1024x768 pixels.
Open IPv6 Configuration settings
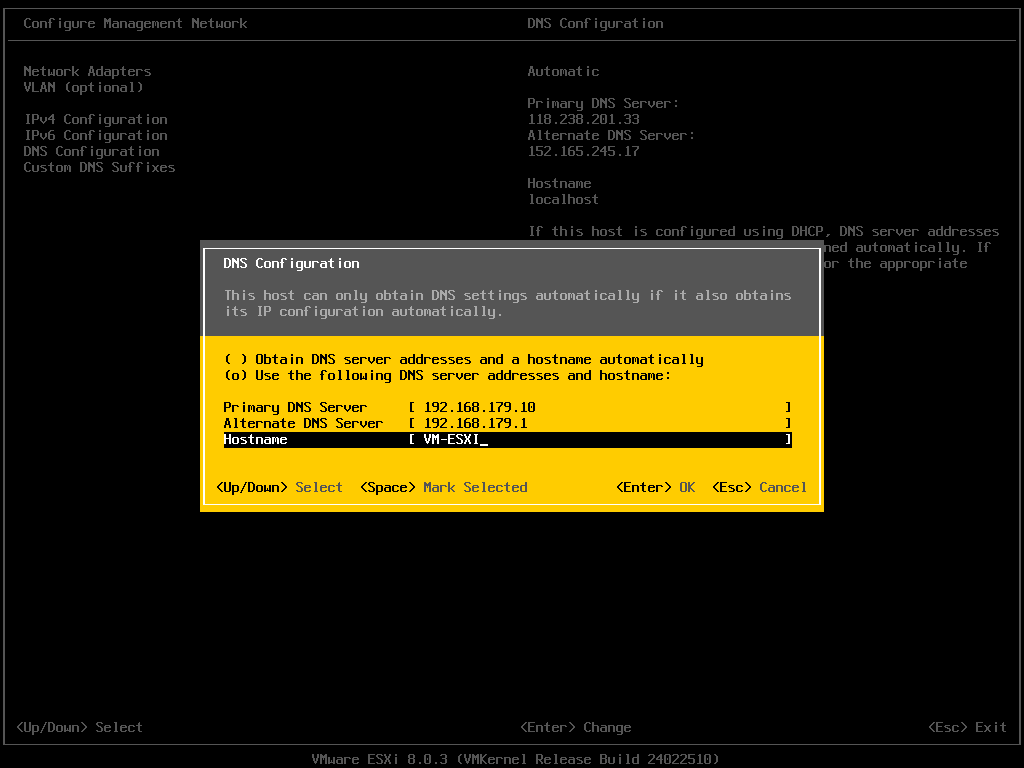coord(95,135)
